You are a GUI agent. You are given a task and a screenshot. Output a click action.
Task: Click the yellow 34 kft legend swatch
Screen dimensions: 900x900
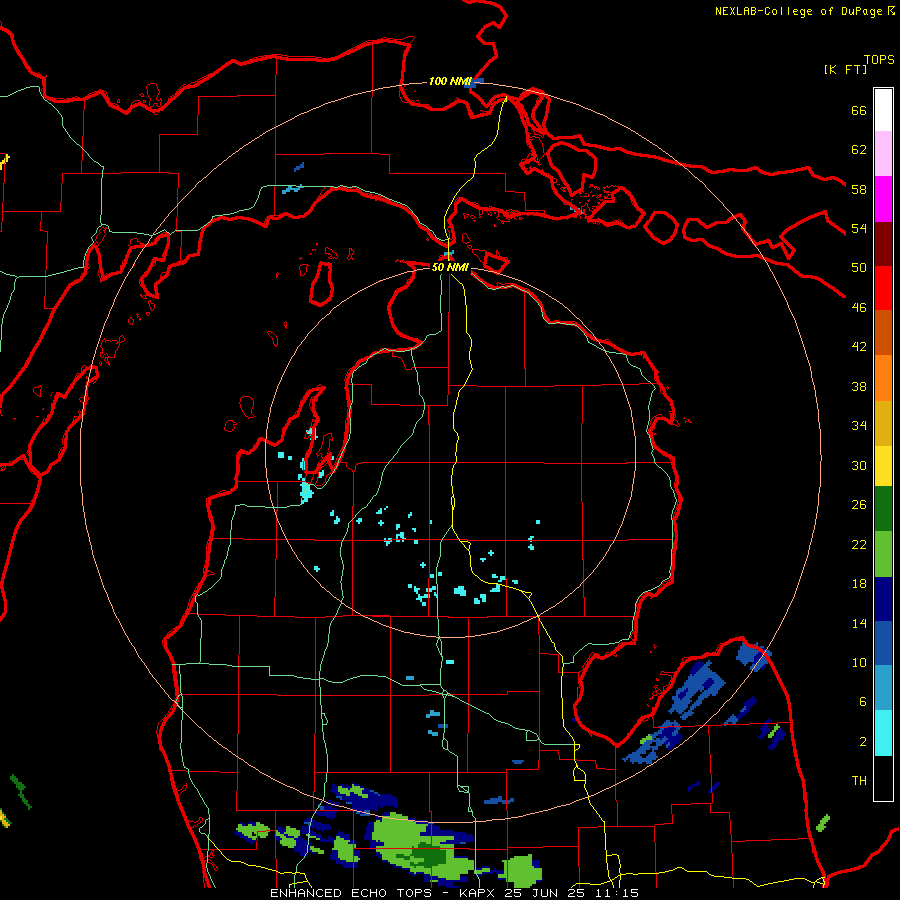pos(883,466)
